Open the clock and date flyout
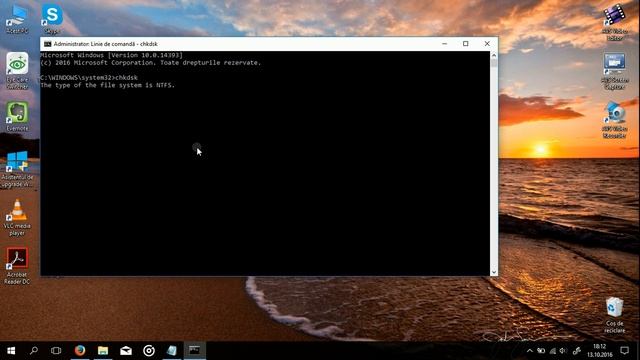640x360 pixels. 600,351
